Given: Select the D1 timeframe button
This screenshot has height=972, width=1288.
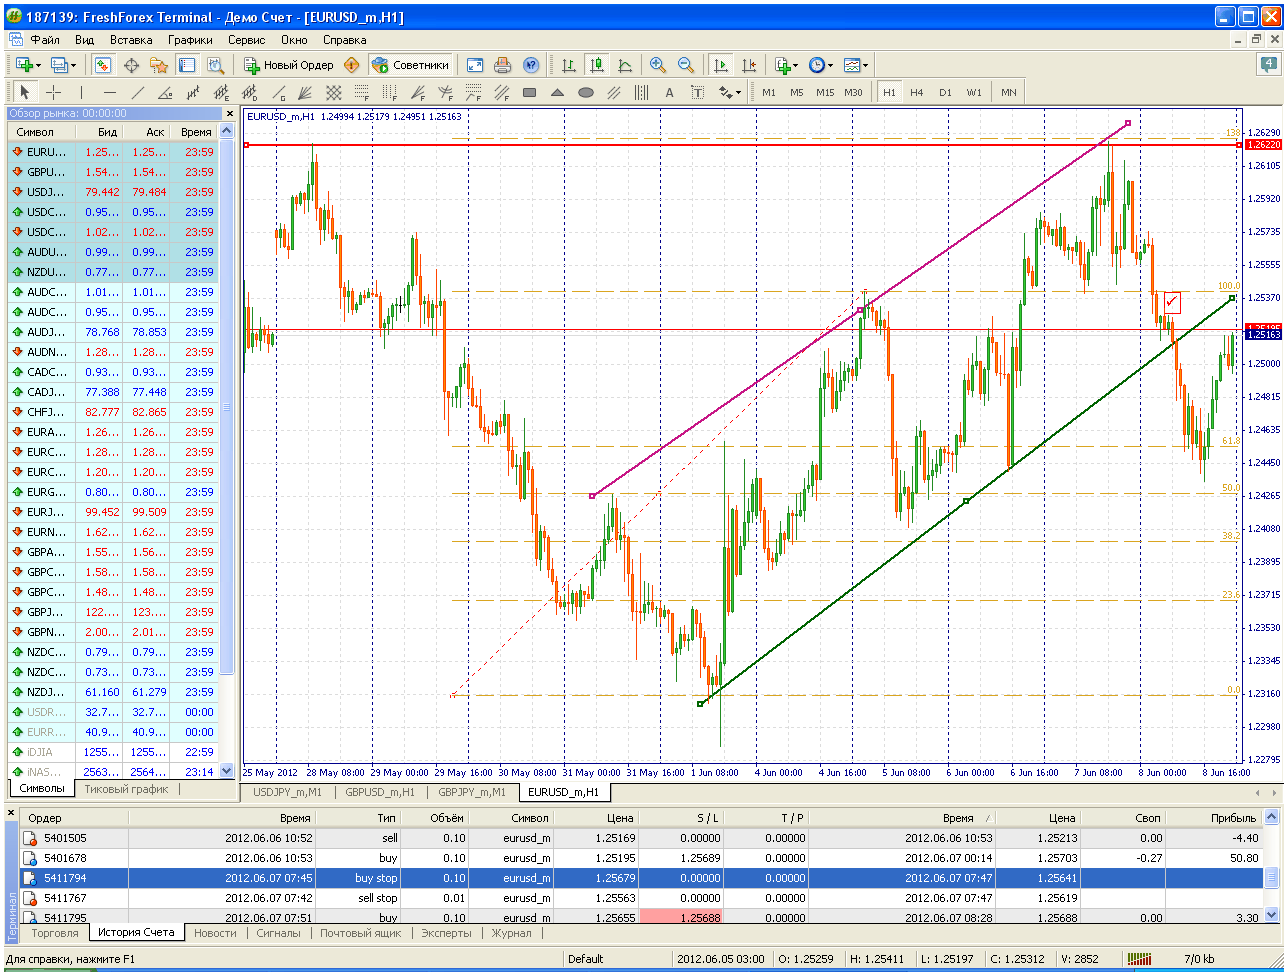Looking at the screenshot, I should [x=945, y=92].
